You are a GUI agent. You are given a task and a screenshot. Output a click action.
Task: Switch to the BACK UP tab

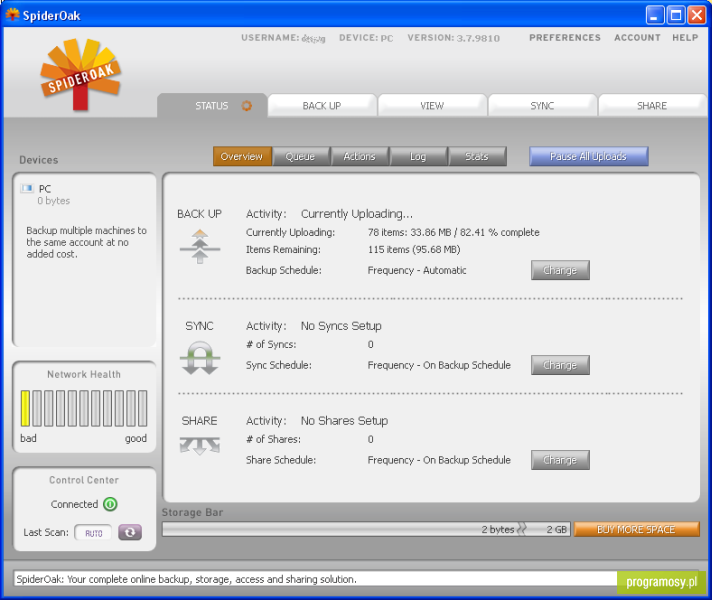click(x=322, y=105)
